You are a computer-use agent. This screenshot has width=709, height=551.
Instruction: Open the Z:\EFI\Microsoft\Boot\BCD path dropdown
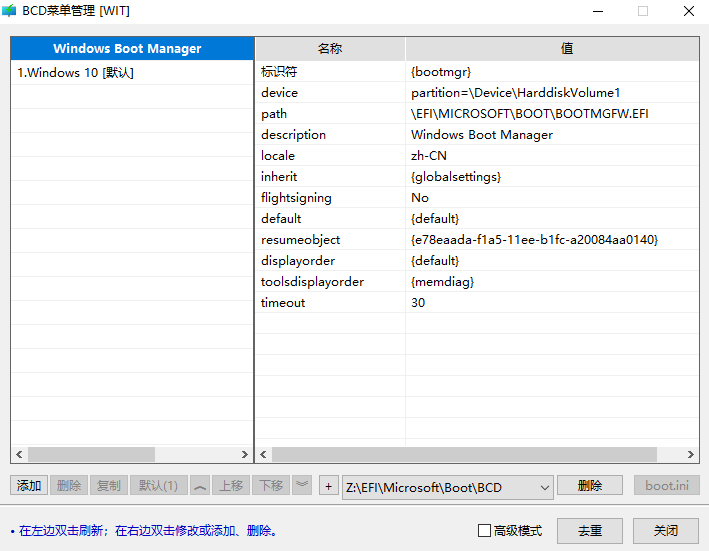[544, 488]
